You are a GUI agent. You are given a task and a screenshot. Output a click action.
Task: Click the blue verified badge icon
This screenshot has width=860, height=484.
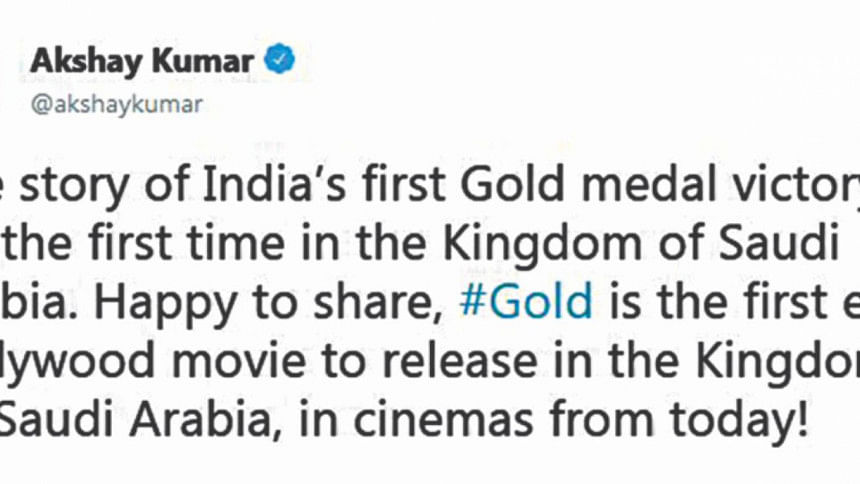tap(280, 59)
